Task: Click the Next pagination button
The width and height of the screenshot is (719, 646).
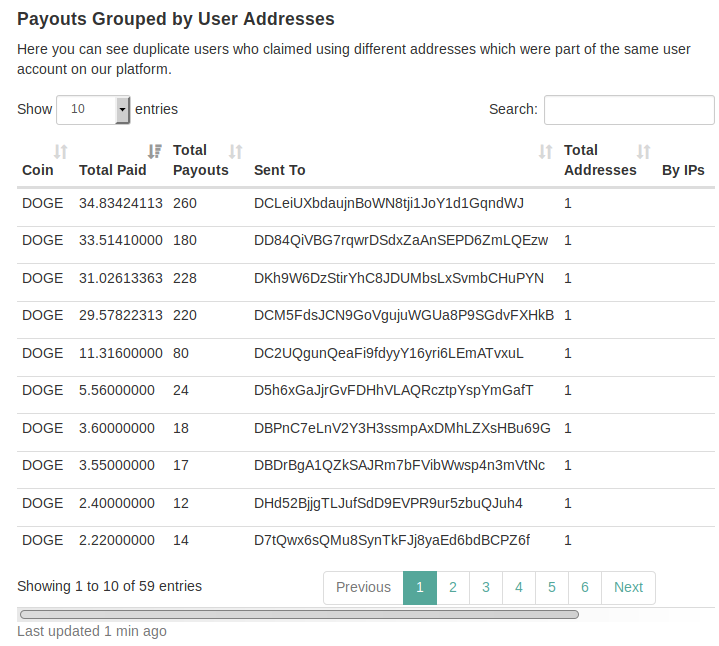Action: tap(628, 587)
